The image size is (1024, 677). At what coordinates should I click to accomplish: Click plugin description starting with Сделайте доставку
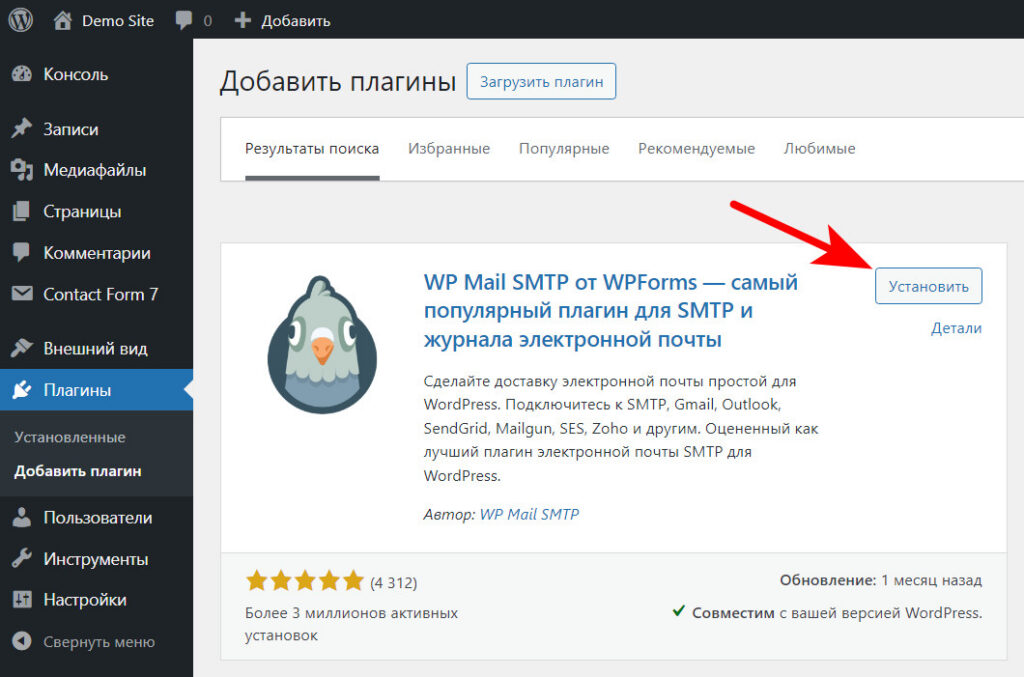[x=621, y=428]
